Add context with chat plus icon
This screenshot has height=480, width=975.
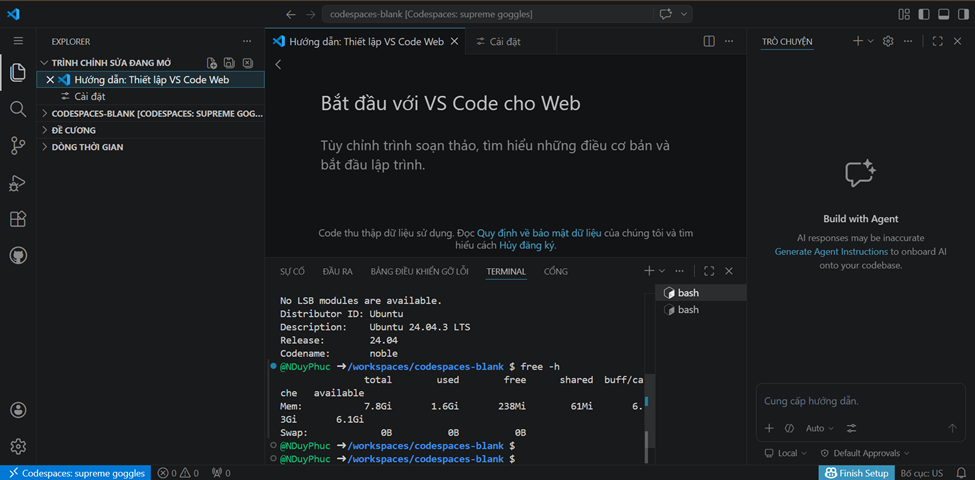[x=769, y=428]
